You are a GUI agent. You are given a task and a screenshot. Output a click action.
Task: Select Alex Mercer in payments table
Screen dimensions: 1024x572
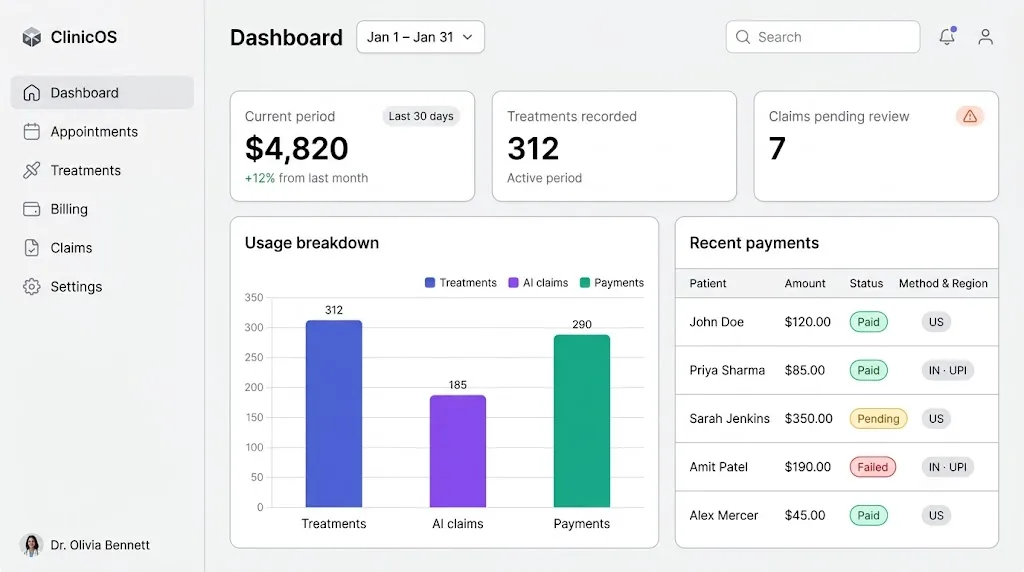[724, 515]
